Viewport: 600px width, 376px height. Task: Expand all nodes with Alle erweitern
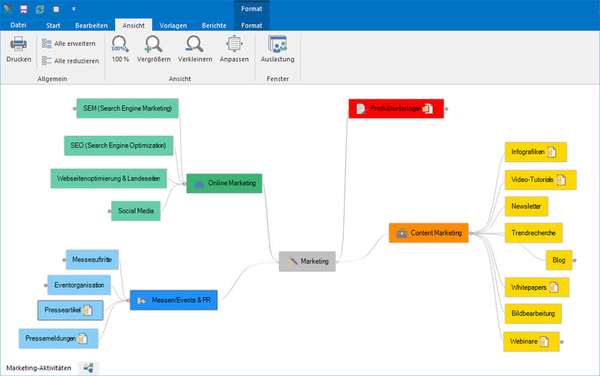pos(69,44)
